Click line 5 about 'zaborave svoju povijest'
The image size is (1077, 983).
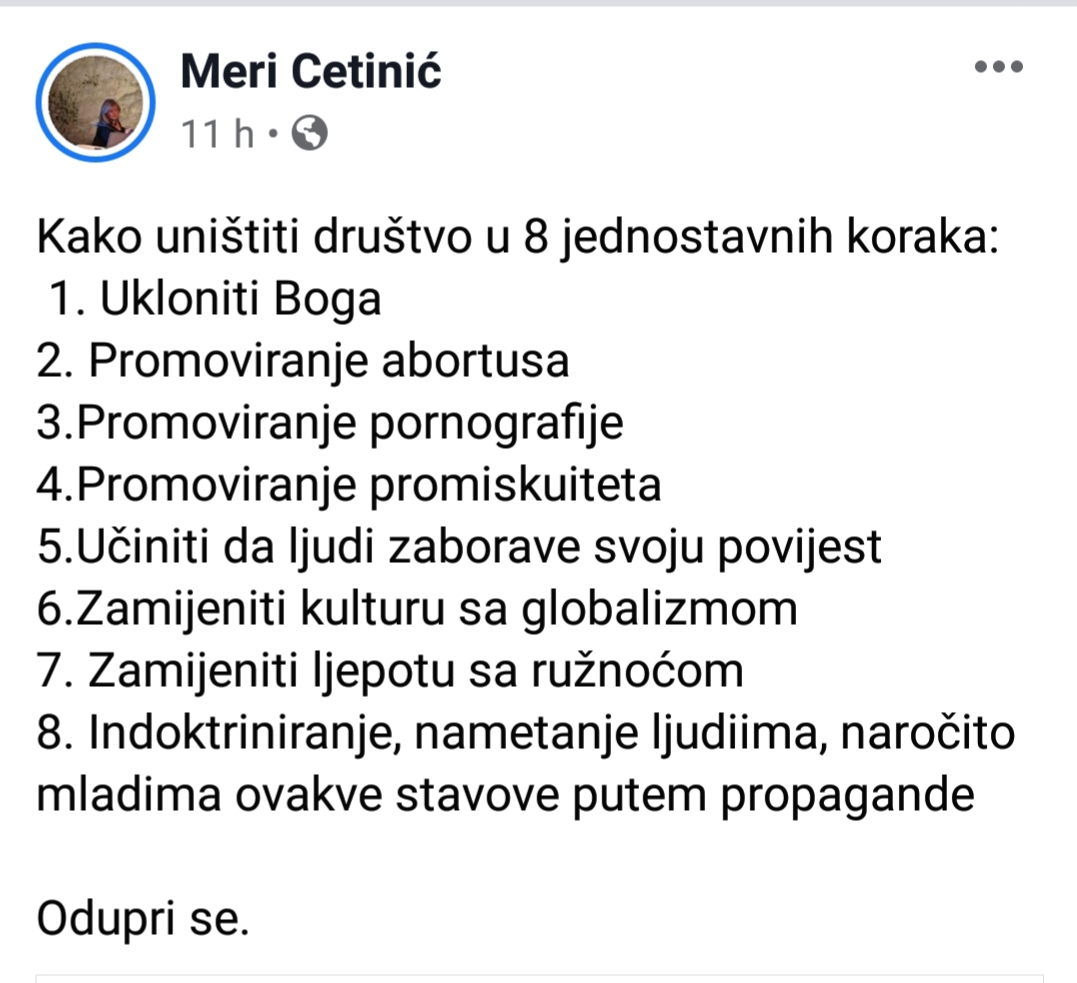point(459,547)
